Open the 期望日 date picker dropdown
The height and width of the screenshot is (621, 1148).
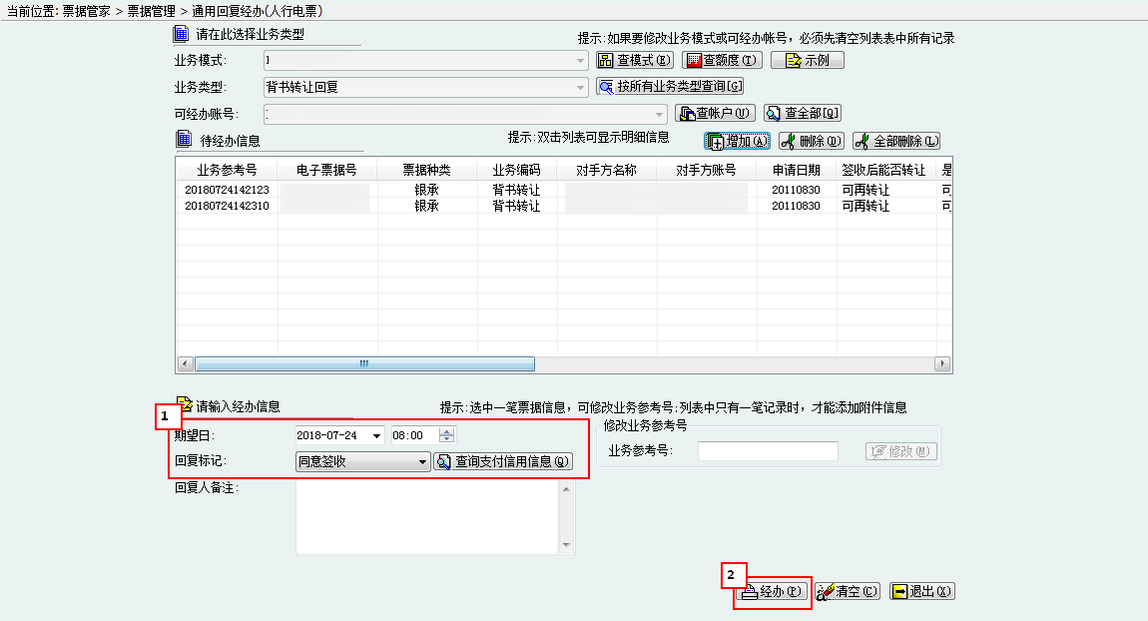(x=377, y=436)
